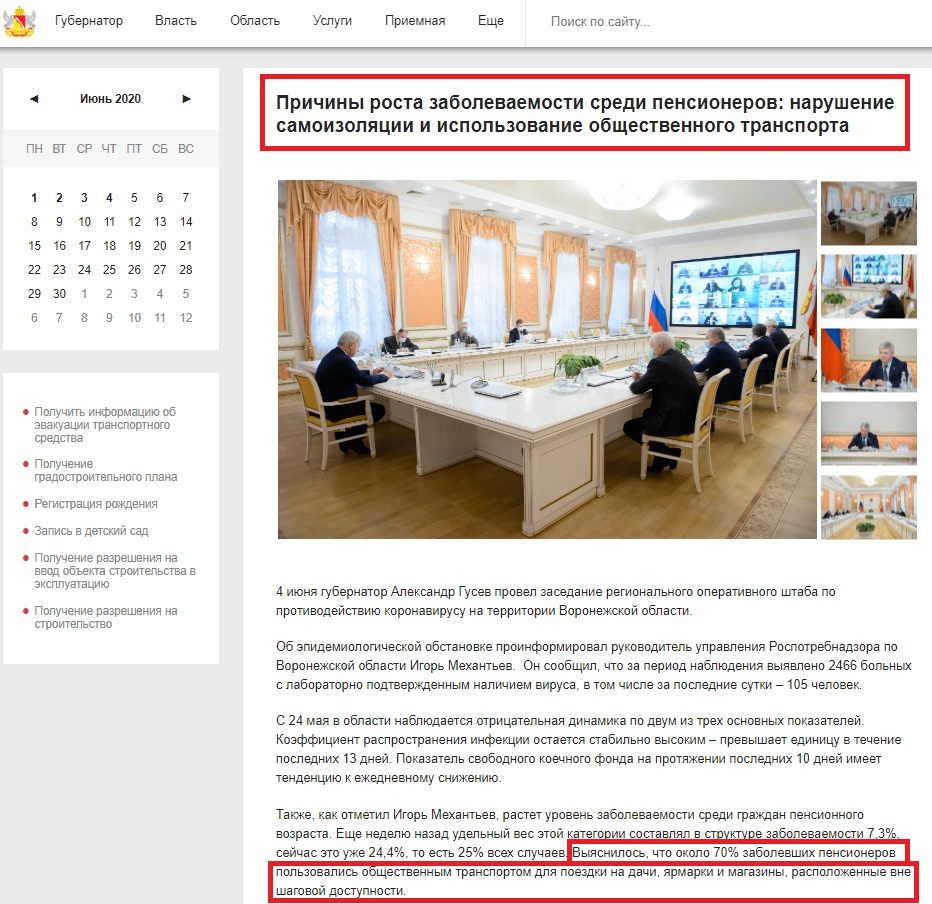Open Получение разрешения на строительство link

point(106,617)
